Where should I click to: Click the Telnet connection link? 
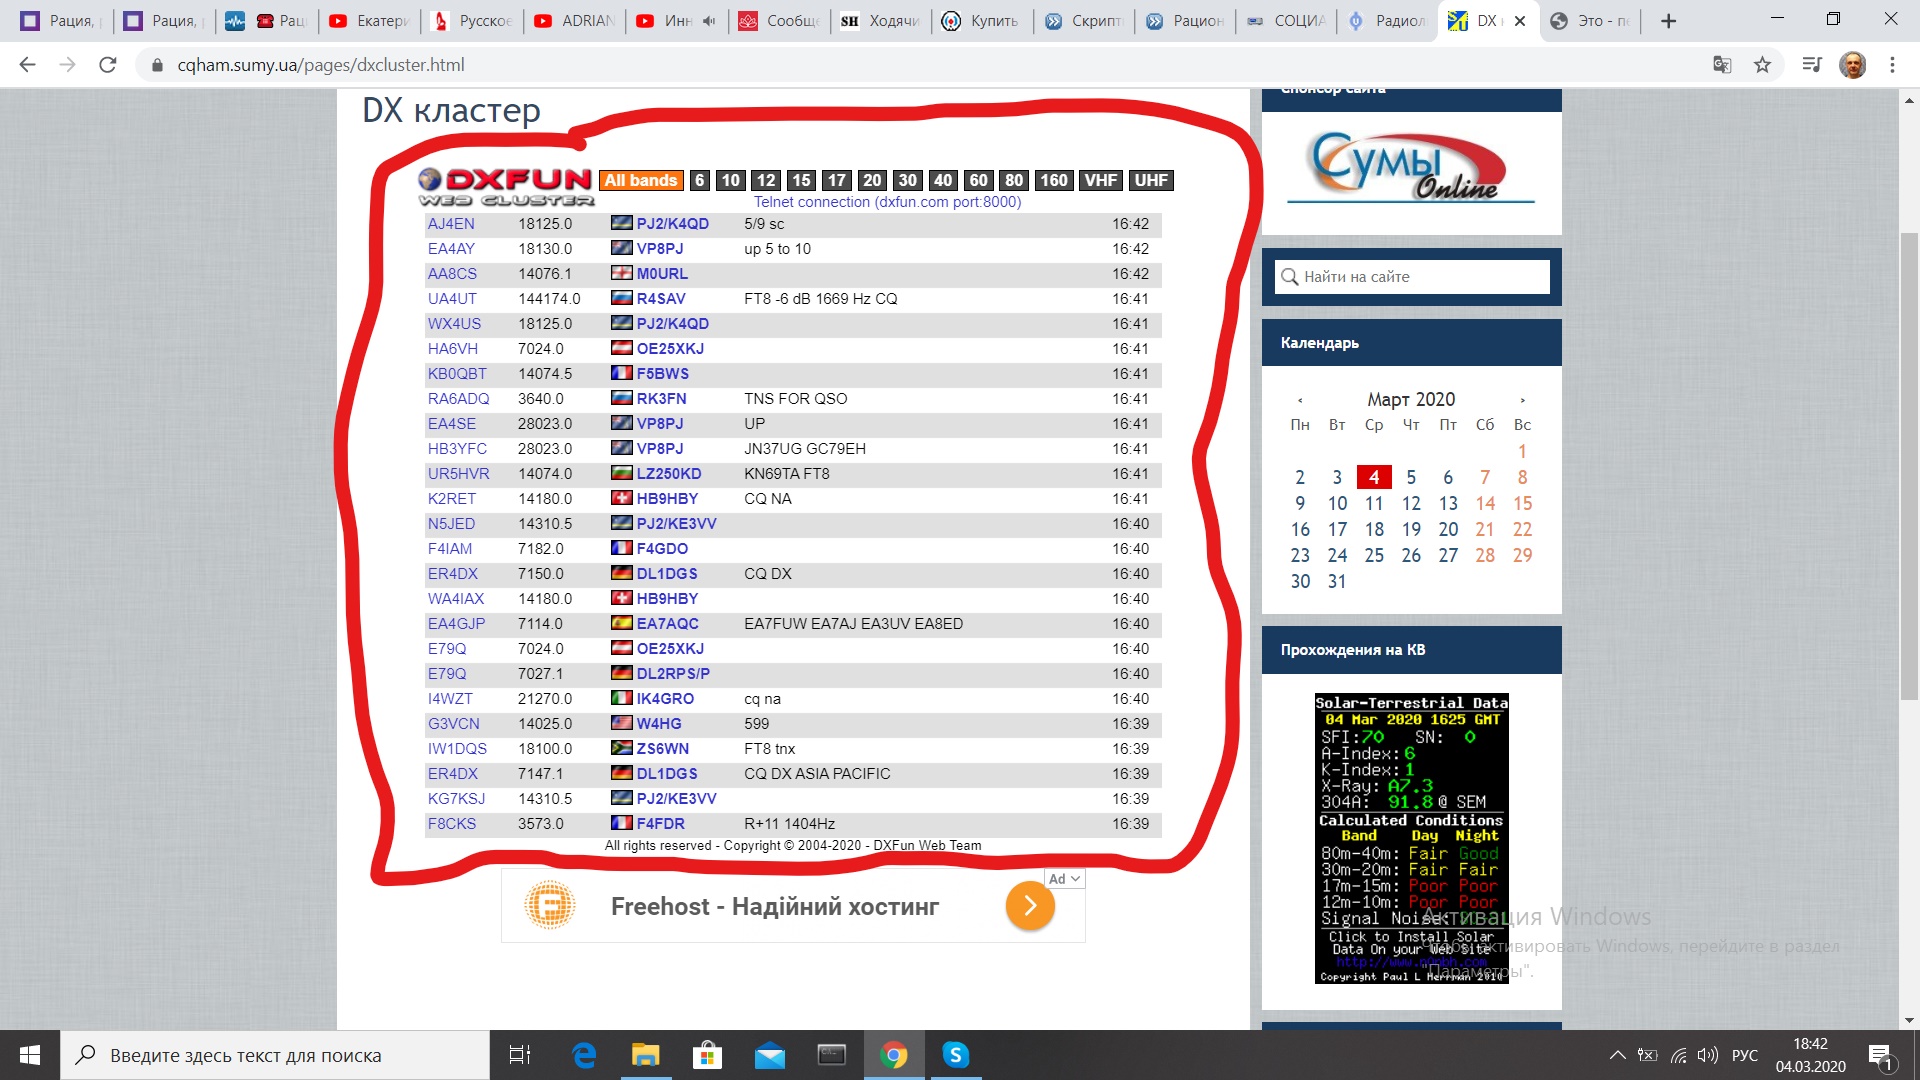coord(887,202)
